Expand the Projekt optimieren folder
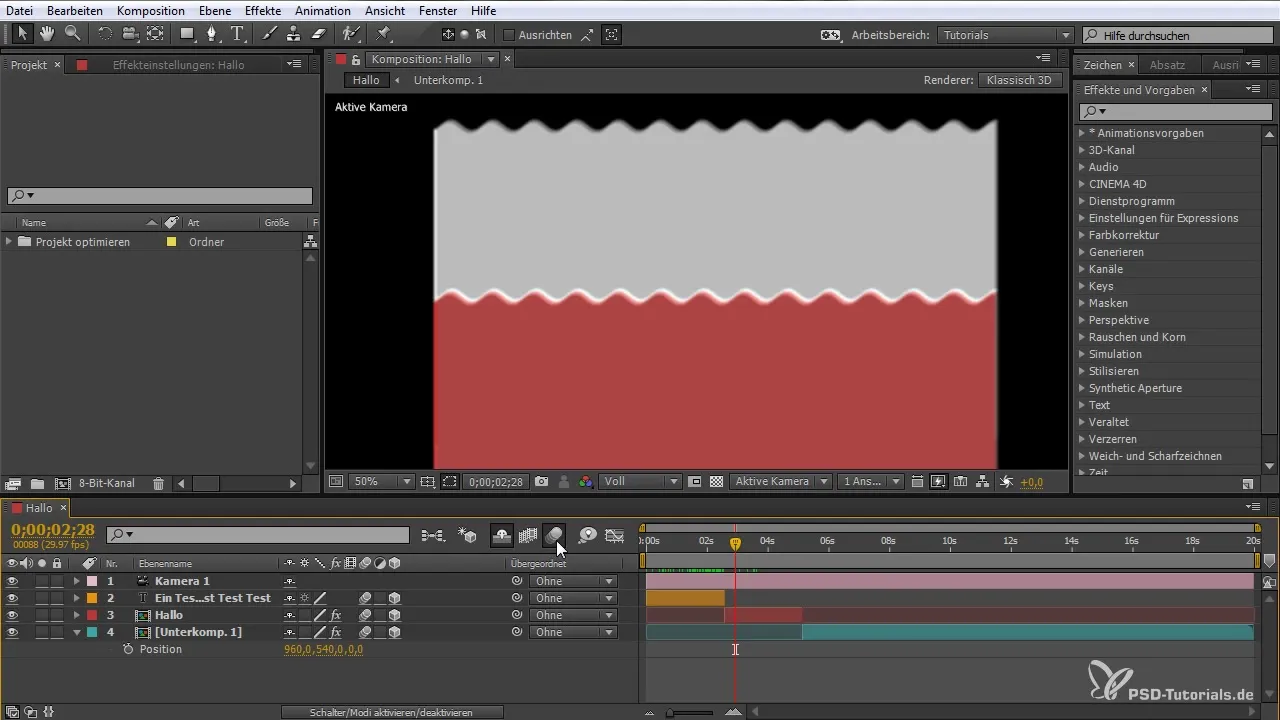The width and height of the screenshot is (1280, 720). (9, 242)
